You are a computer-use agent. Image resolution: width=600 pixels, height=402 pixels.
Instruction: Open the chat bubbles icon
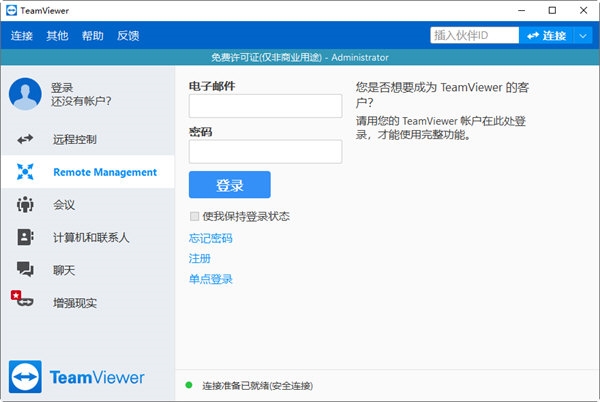pyautogui.click(x=25, y=270)
